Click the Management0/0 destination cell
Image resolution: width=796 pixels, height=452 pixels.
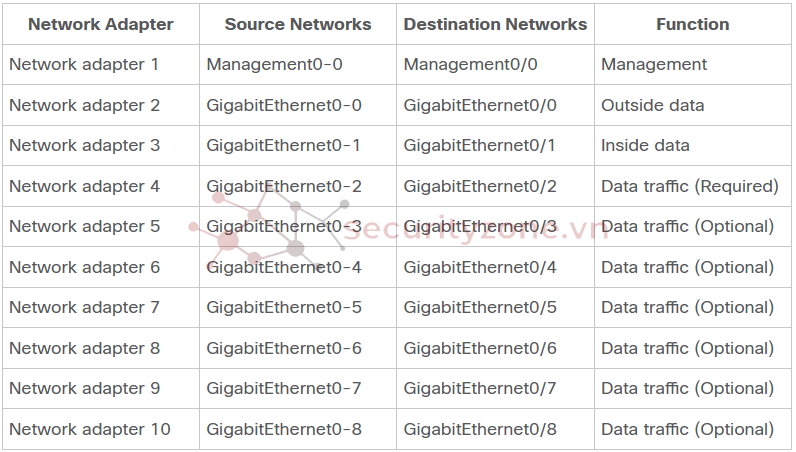(x=495, y=64)
